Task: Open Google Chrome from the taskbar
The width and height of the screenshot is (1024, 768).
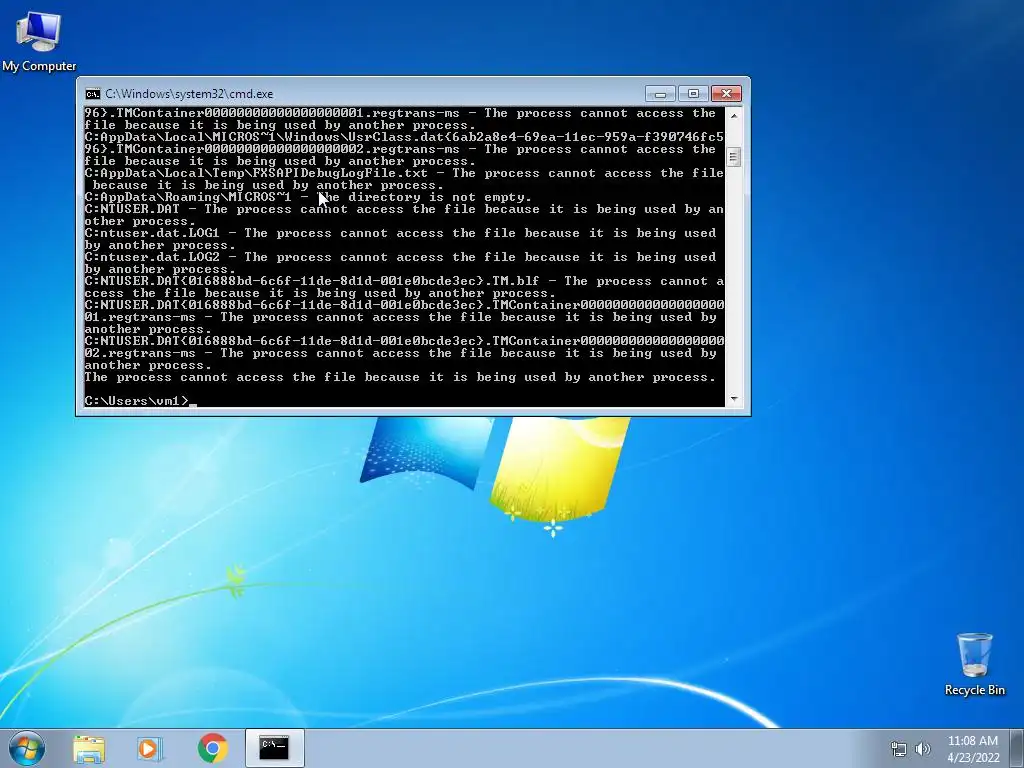Action: [x=213, y=748]
